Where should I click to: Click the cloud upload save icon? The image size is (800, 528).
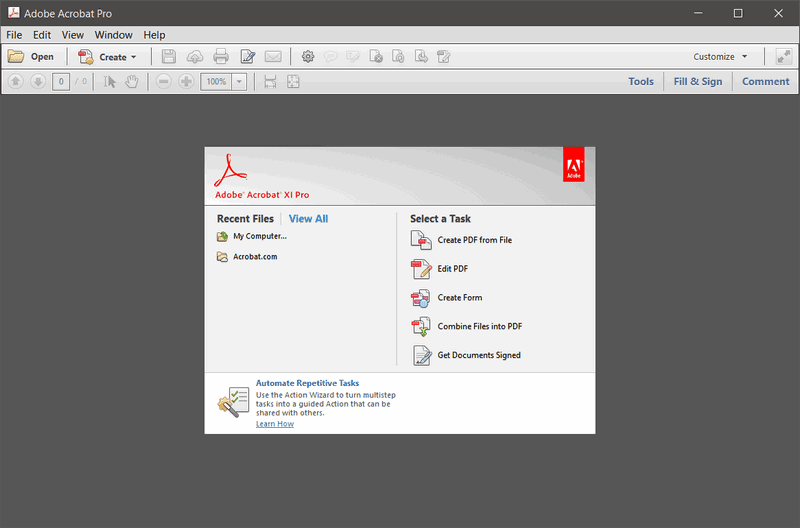click(194, 57)
